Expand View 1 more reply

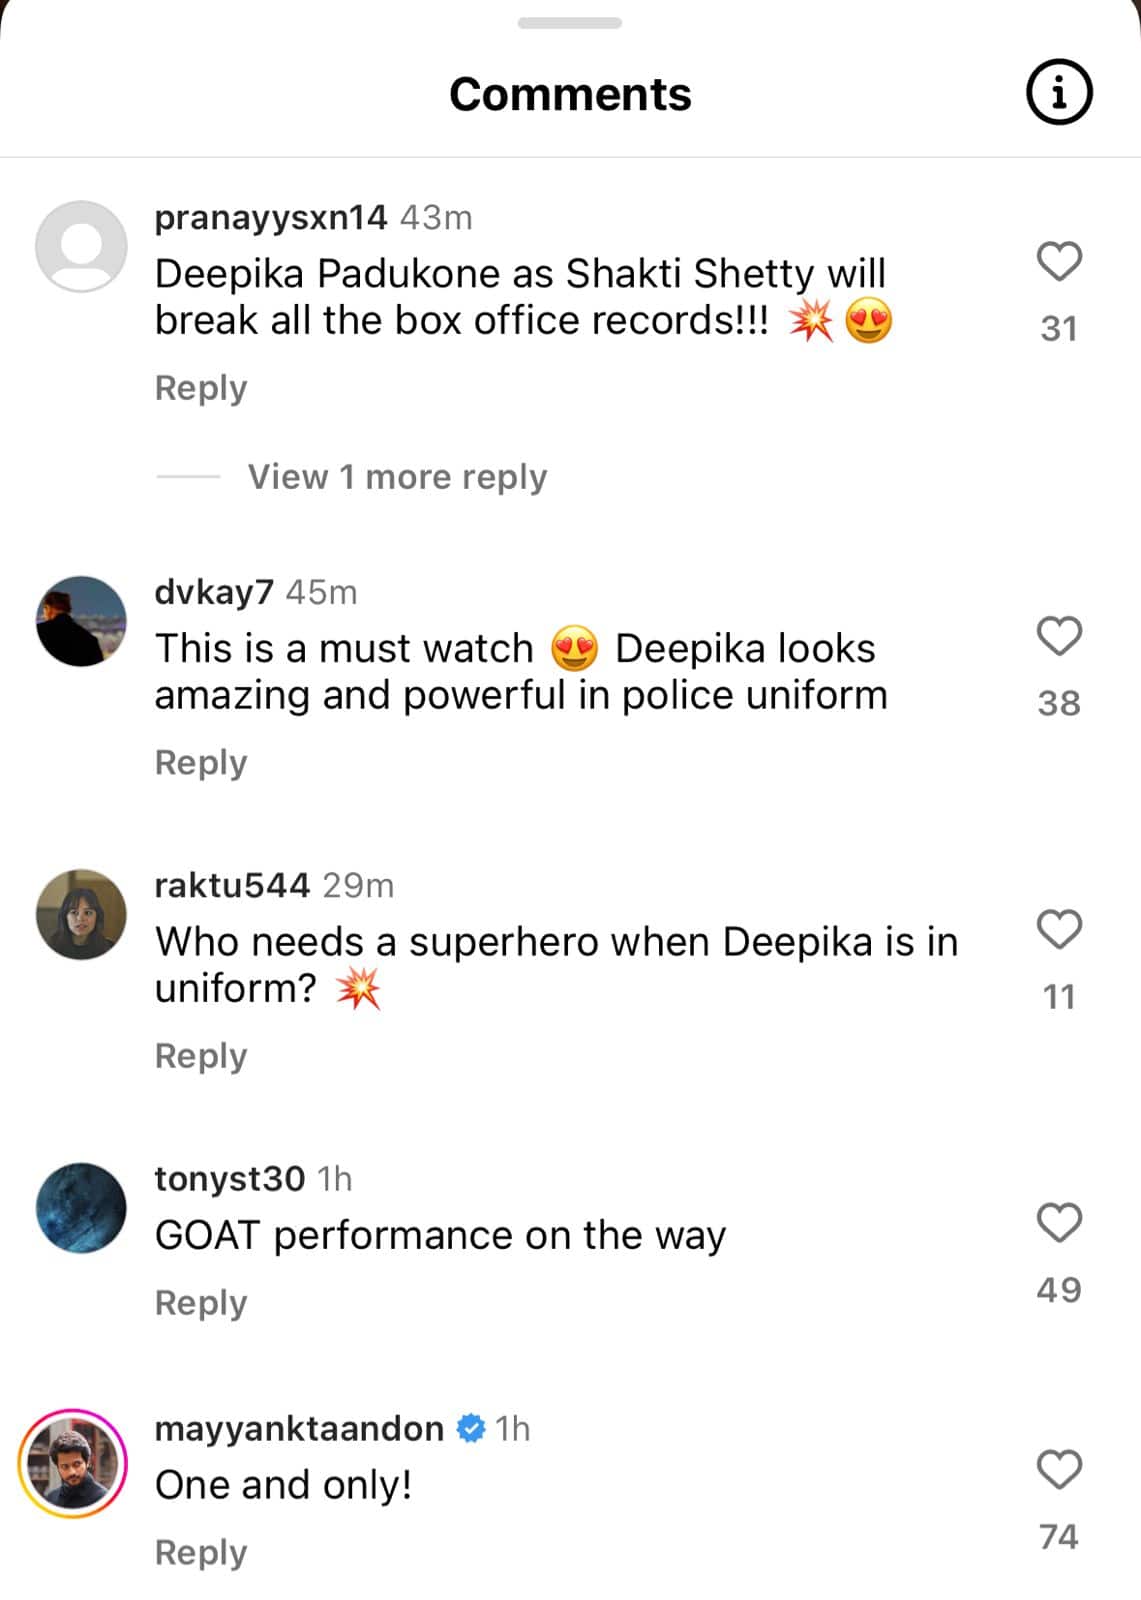(x=397, y=477)
